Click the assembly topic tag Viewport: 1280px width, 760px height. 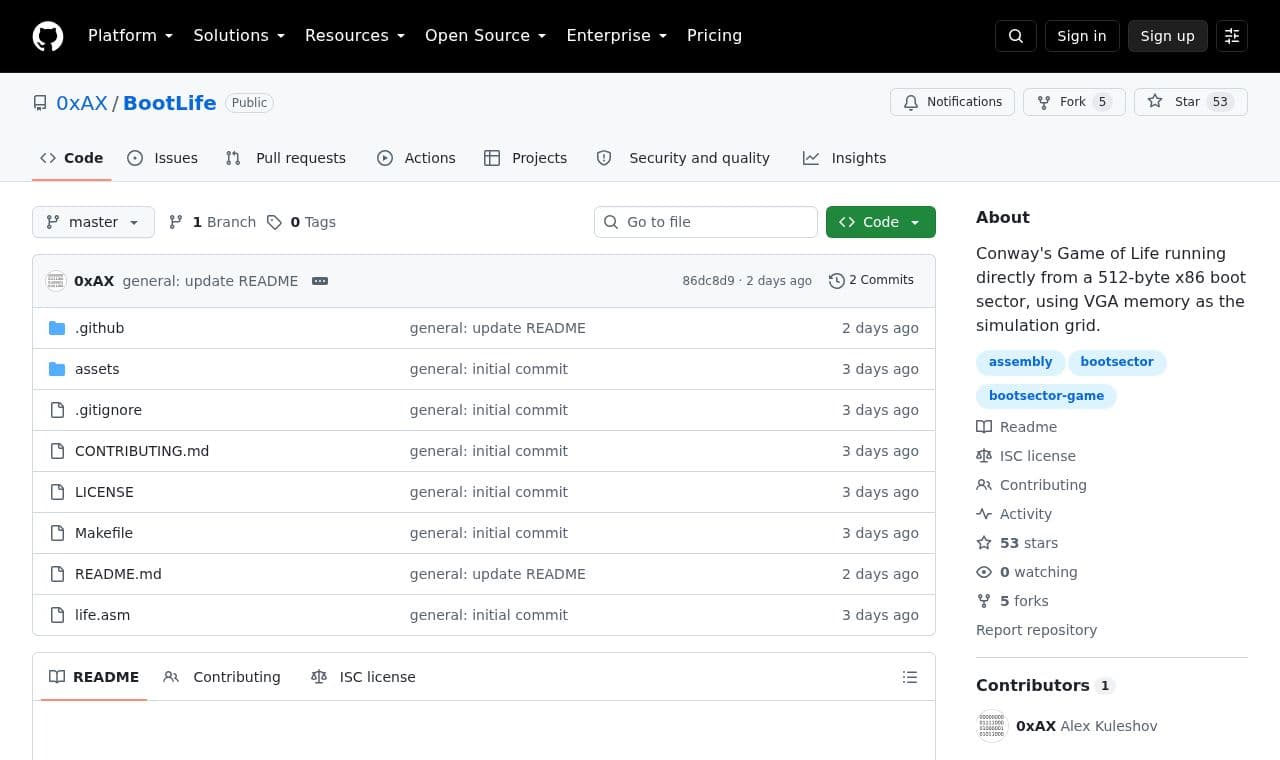point(1020,362)
